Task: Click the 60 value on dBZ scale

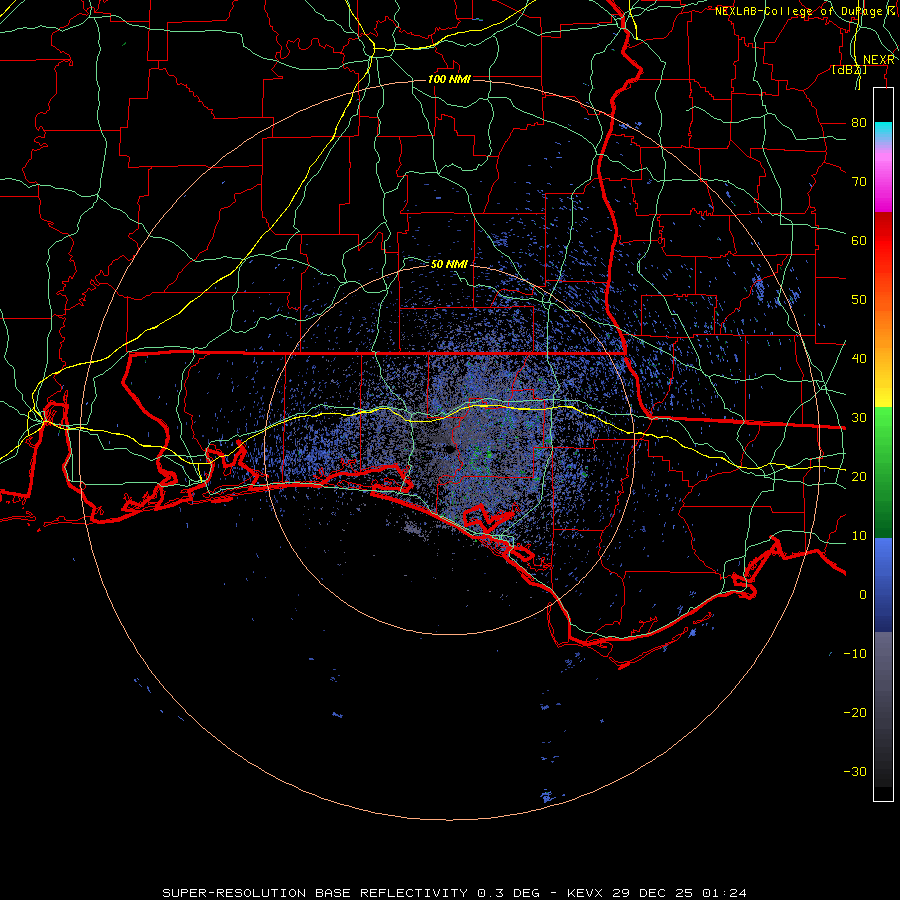Action: pyautogui.click(x=859, y=240)
